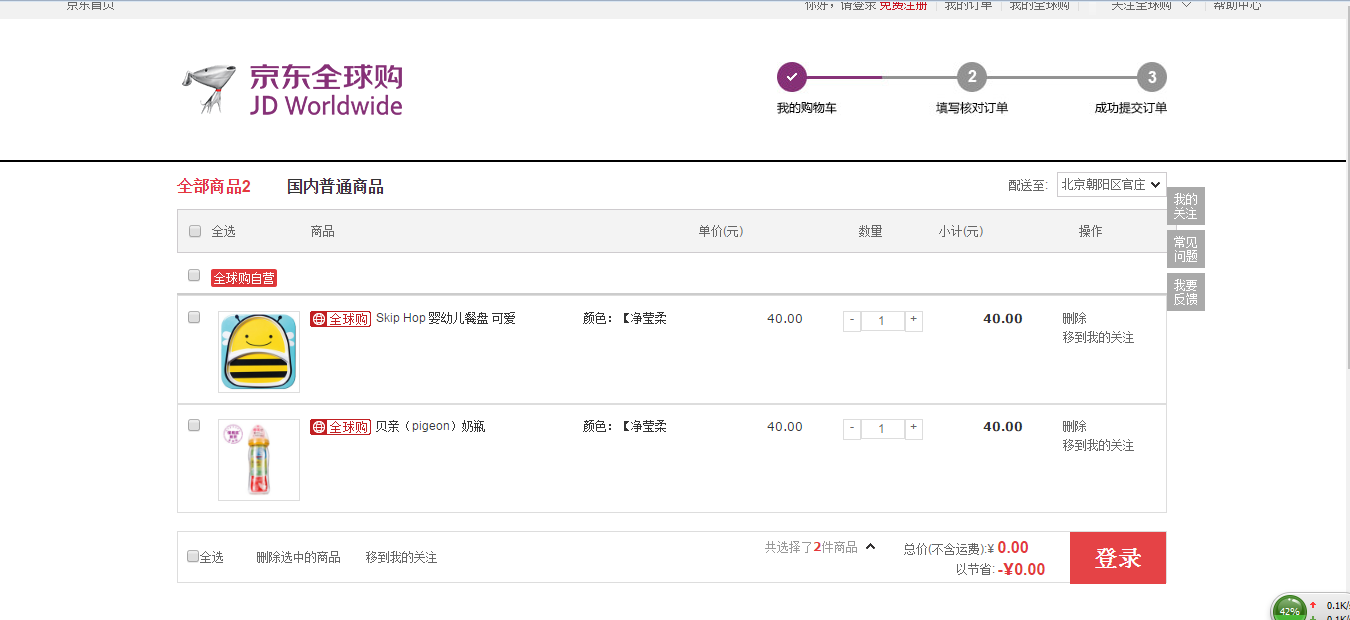Click the quantity field for Skip Hop 餐盘
Viewport: 1350px width, 620px height.
coord(882,321)
